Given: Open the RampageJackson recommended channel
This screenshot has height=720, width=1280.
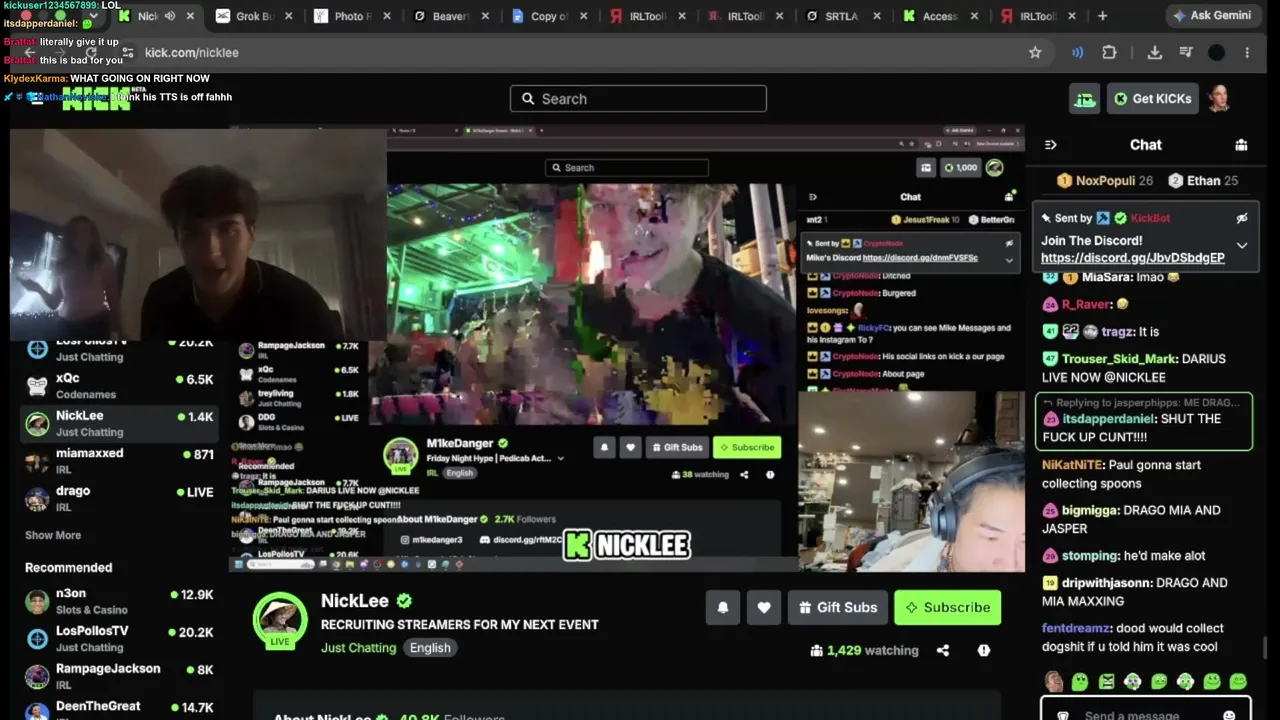Looking at the screenshot, I should pyautogui.click(x=120, y=676).
